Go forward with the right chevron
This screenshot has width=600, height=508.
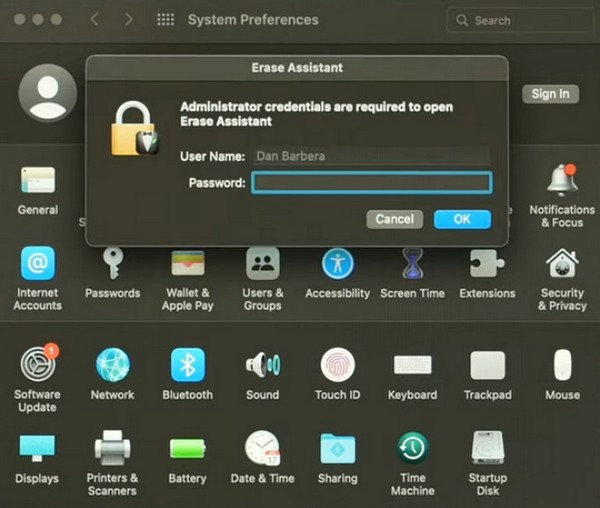(129, 19)
